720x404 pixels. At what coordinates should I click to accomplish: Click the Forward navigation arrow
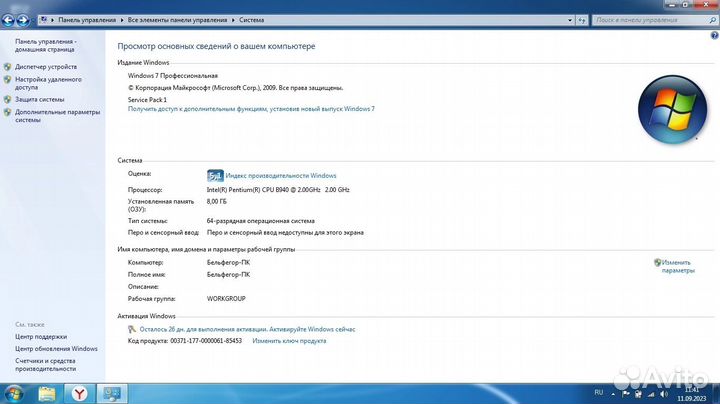(22, 20)
